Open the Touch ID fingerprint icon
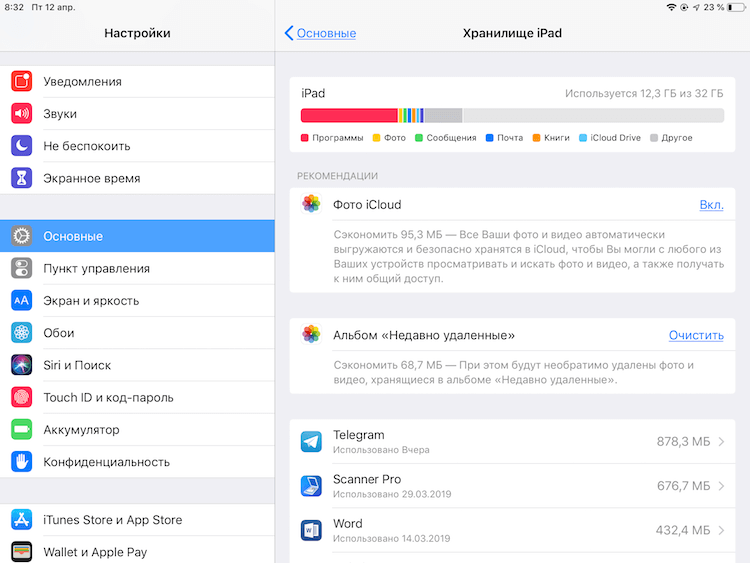 pyautogui.click(x=22, y=397)
